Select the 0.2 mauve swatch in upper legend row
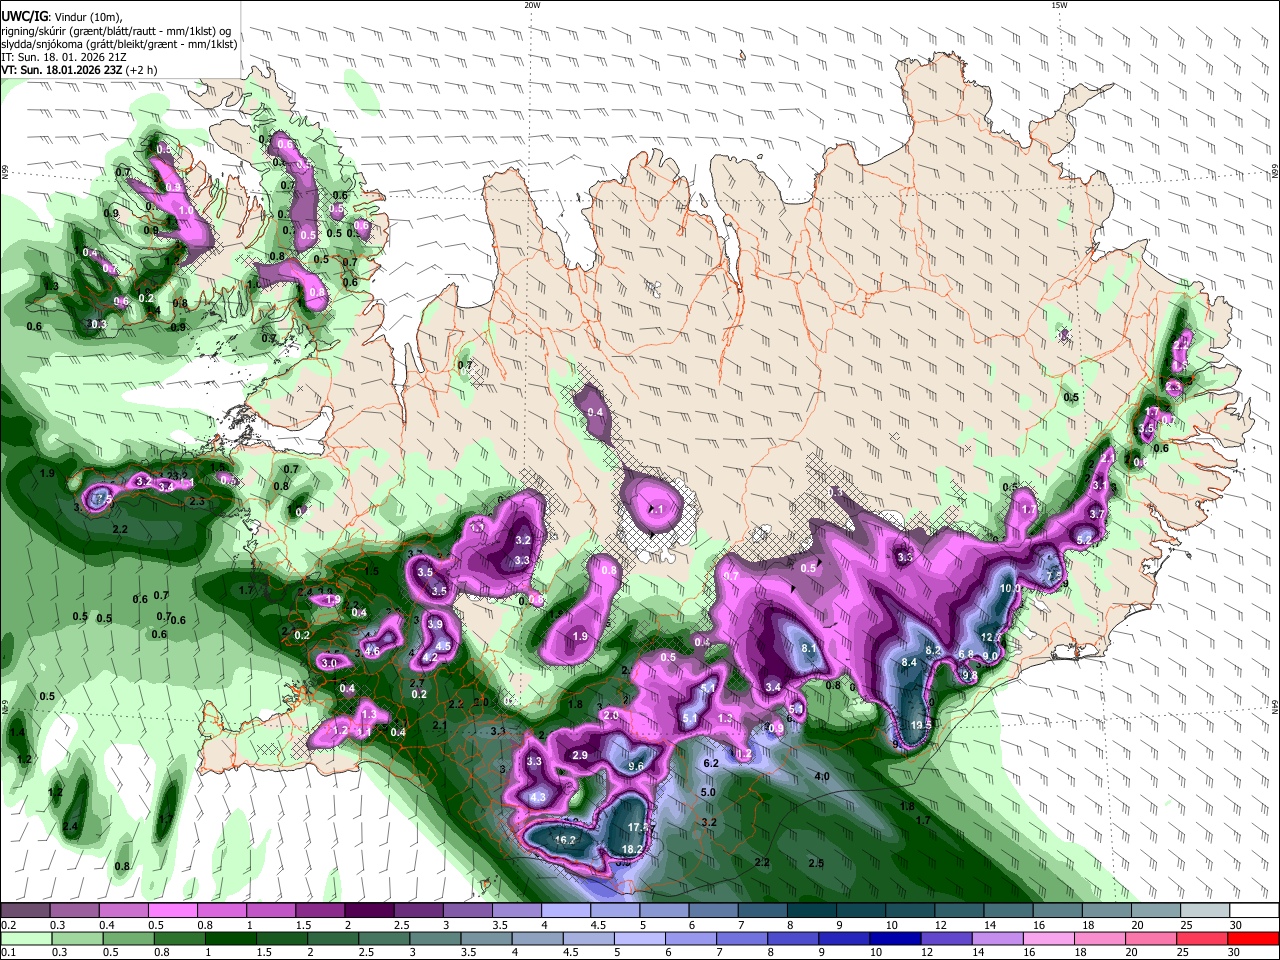 [x=25, y=910]
